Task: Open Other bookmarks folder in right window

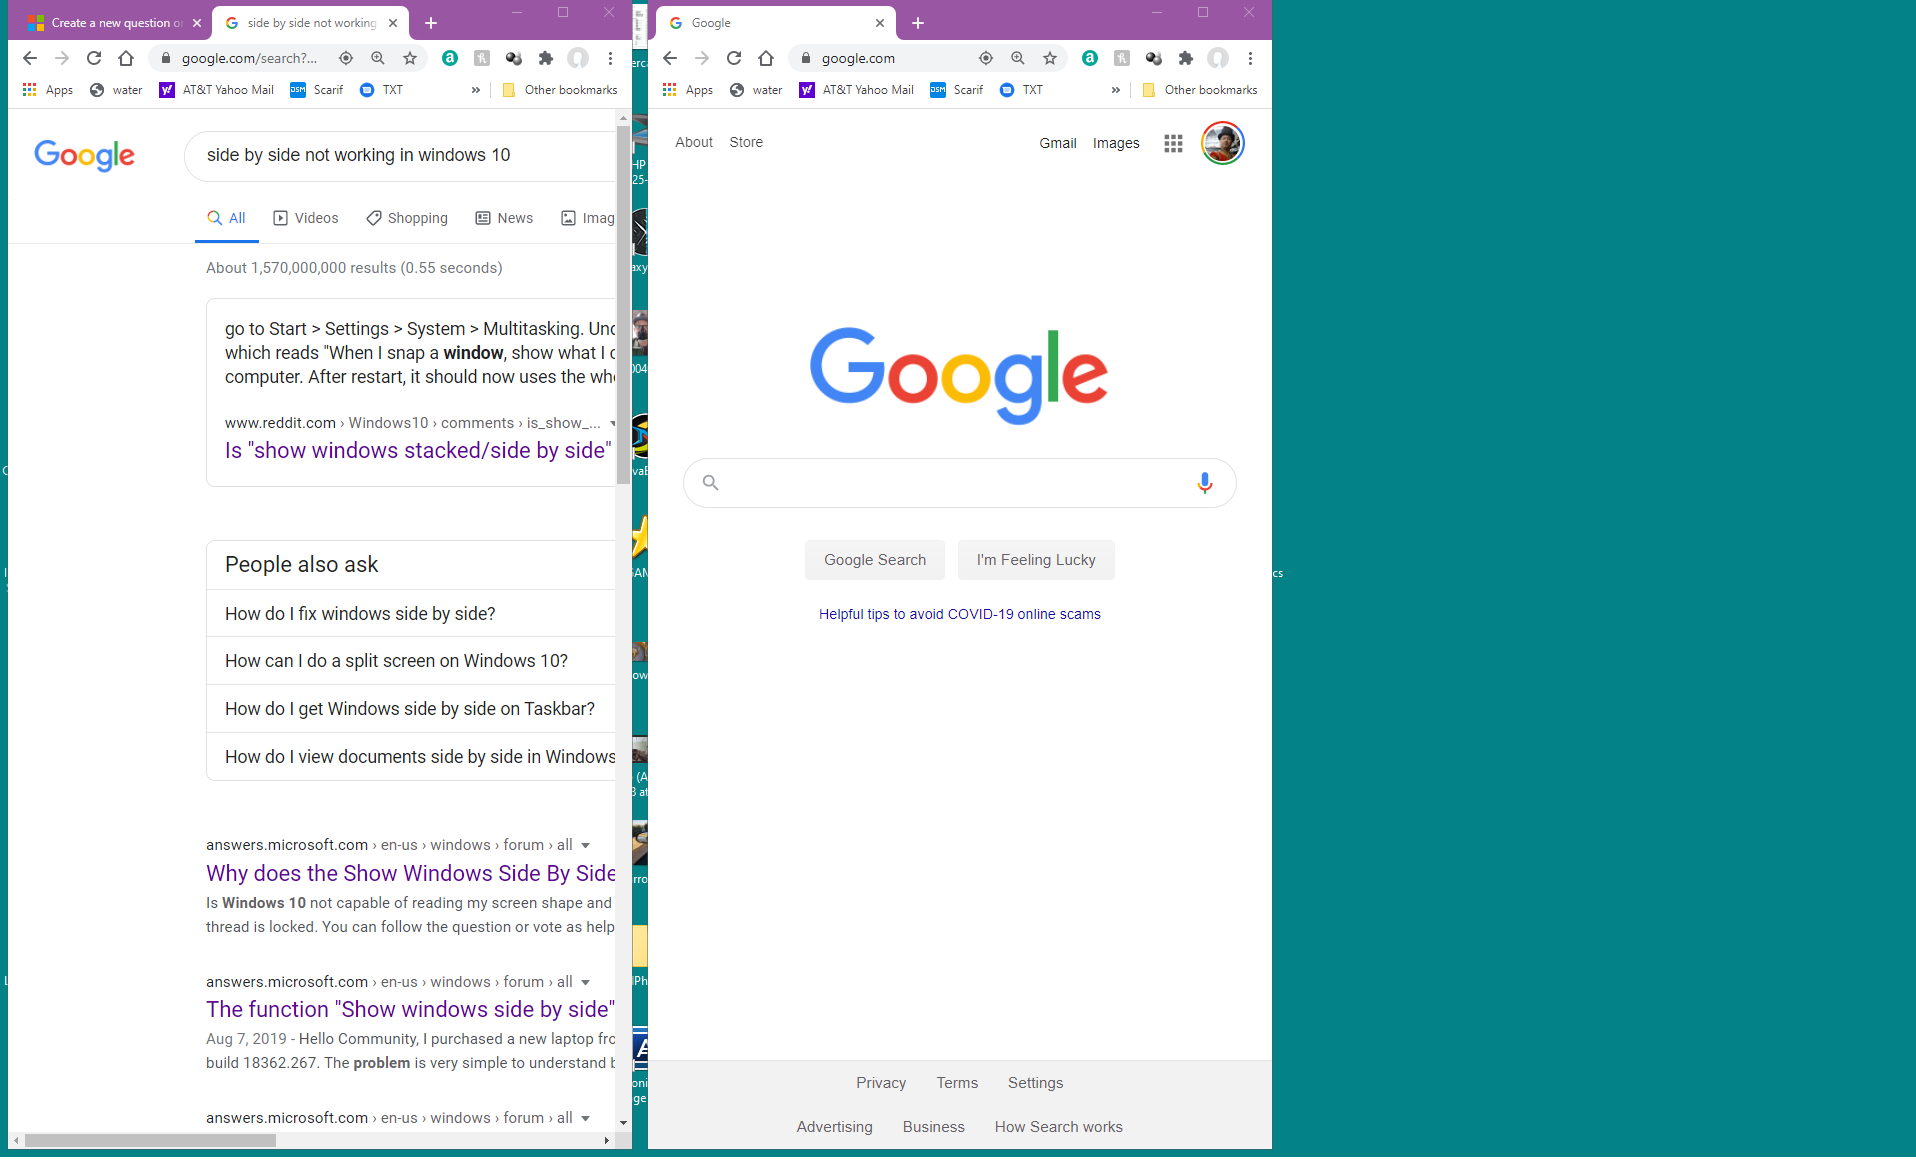Action: [x=1200, y=90]
